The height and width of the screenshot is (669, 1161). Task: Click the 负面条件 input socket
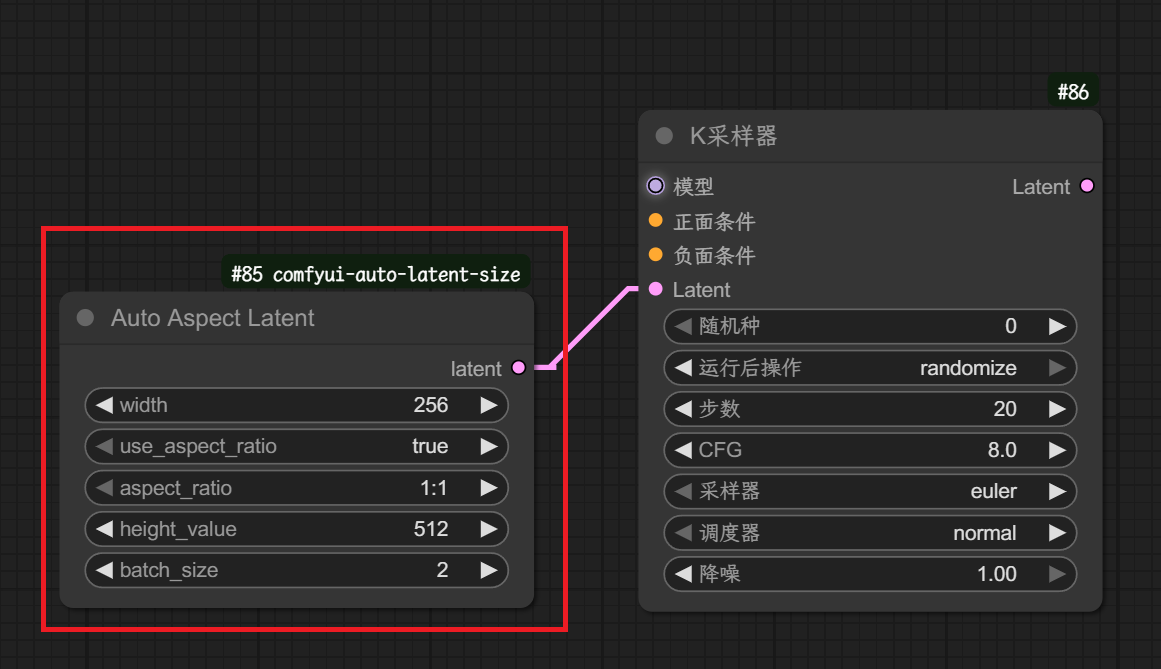coord(655,255)
